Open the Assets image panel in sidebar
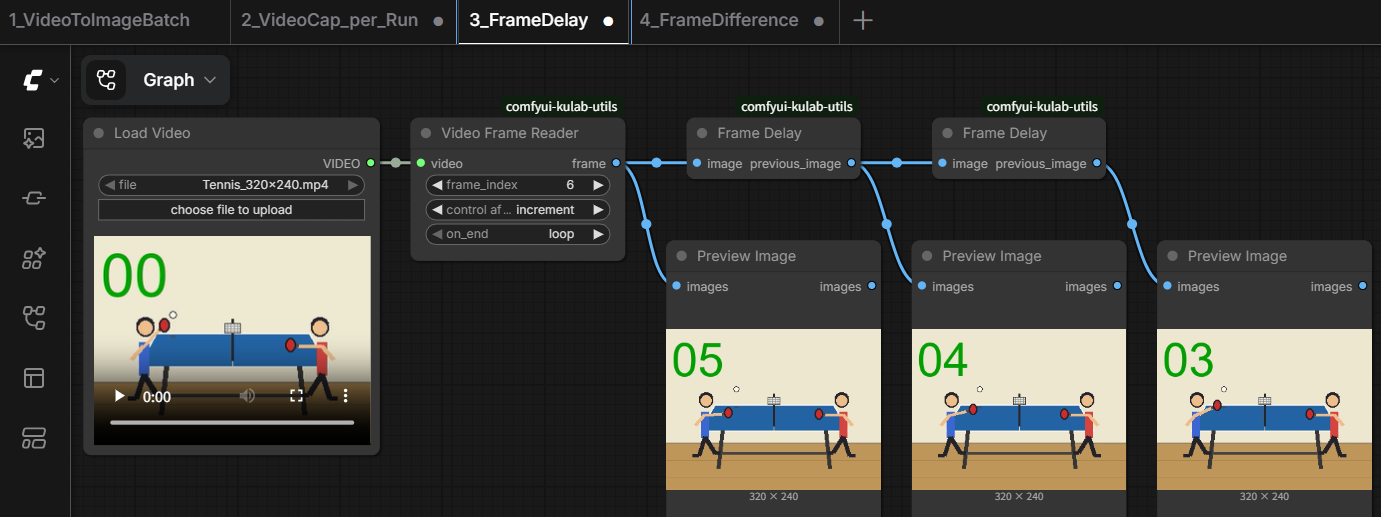Viewport: 1381px width, 517px height. 34,139
